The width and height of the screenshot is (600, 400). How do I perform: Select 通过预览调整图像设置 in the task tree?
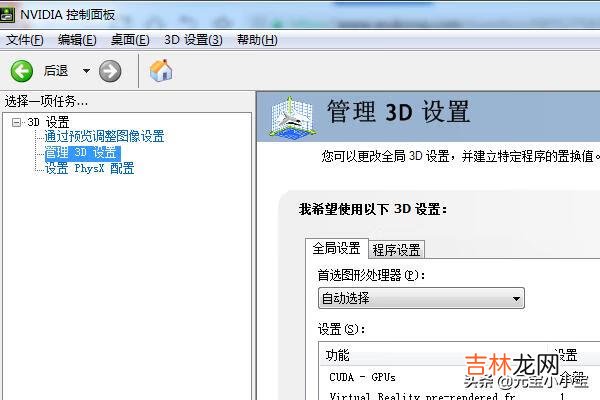pos(104,137)
